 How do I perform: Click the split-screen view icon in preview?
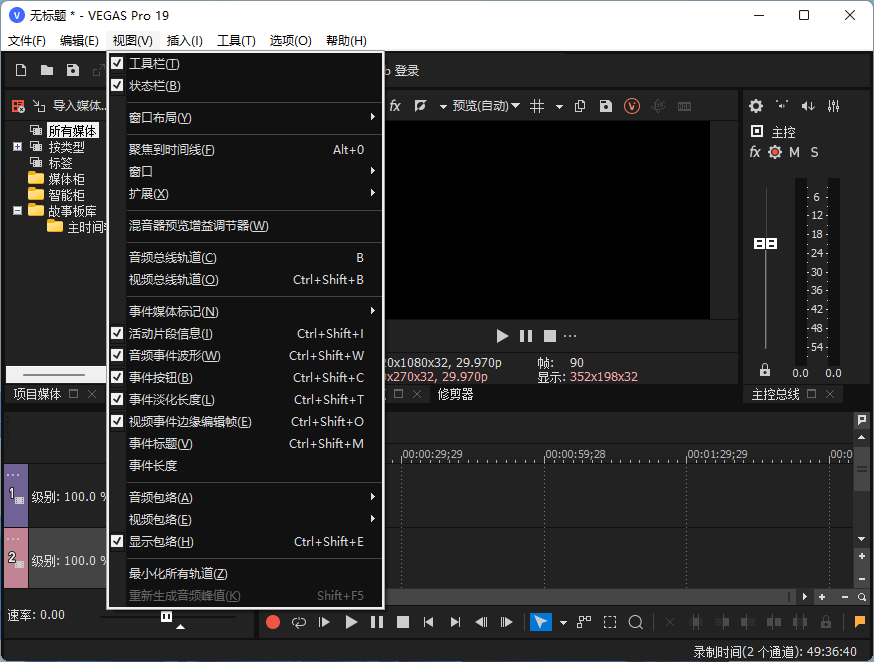420,106
